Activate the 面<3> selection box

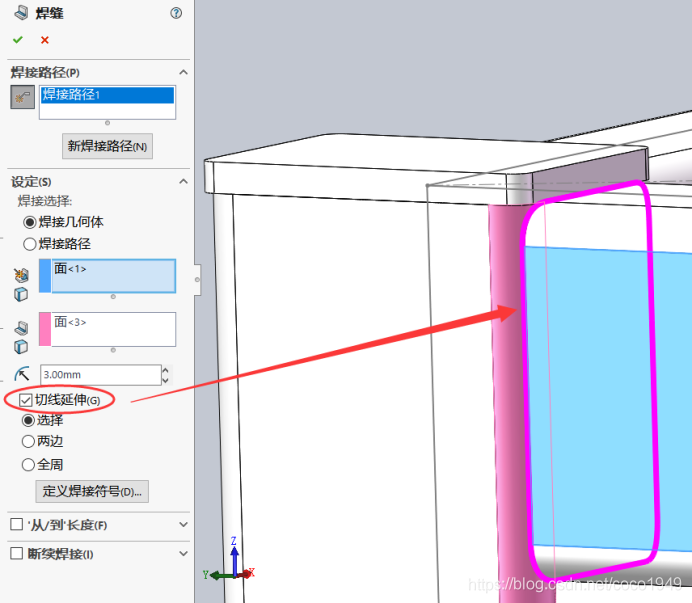click(114, 329)
